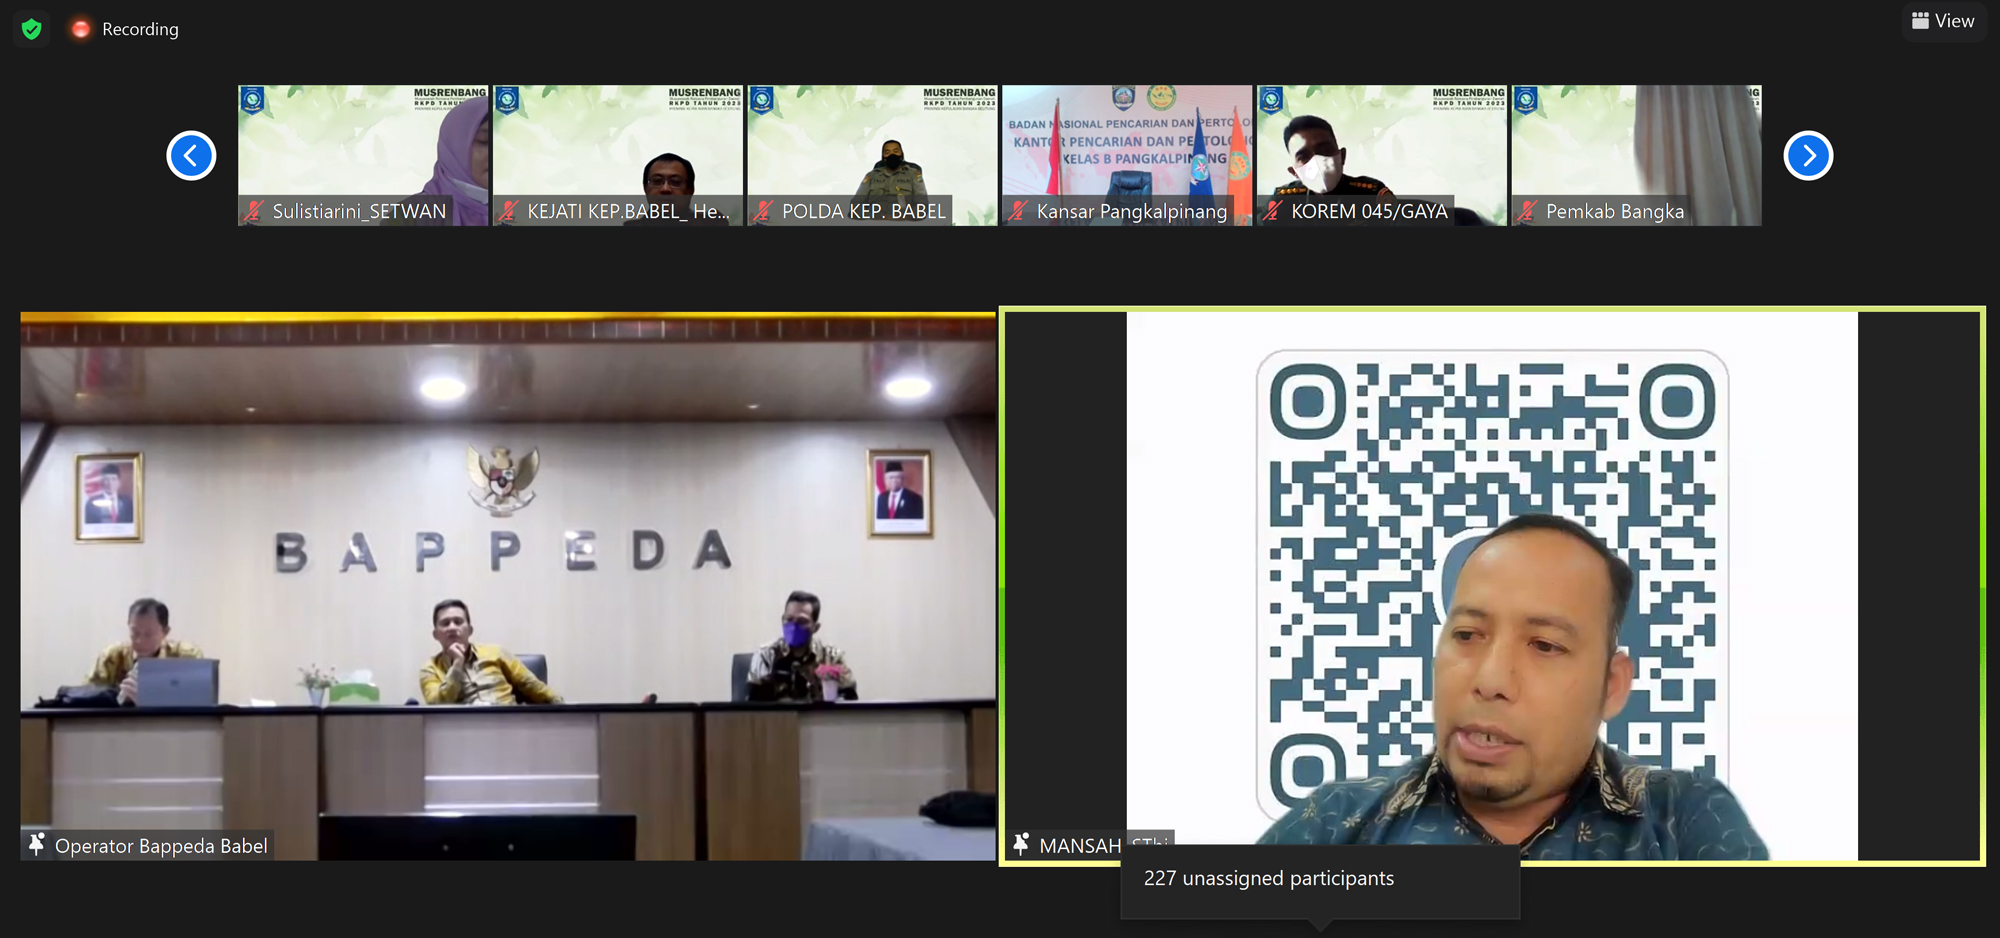Click muted mic icon on Pemkab Bangka
The width and height of the screenshot is (2000, 938).
pyautogui.click(x=1527, y=211)
